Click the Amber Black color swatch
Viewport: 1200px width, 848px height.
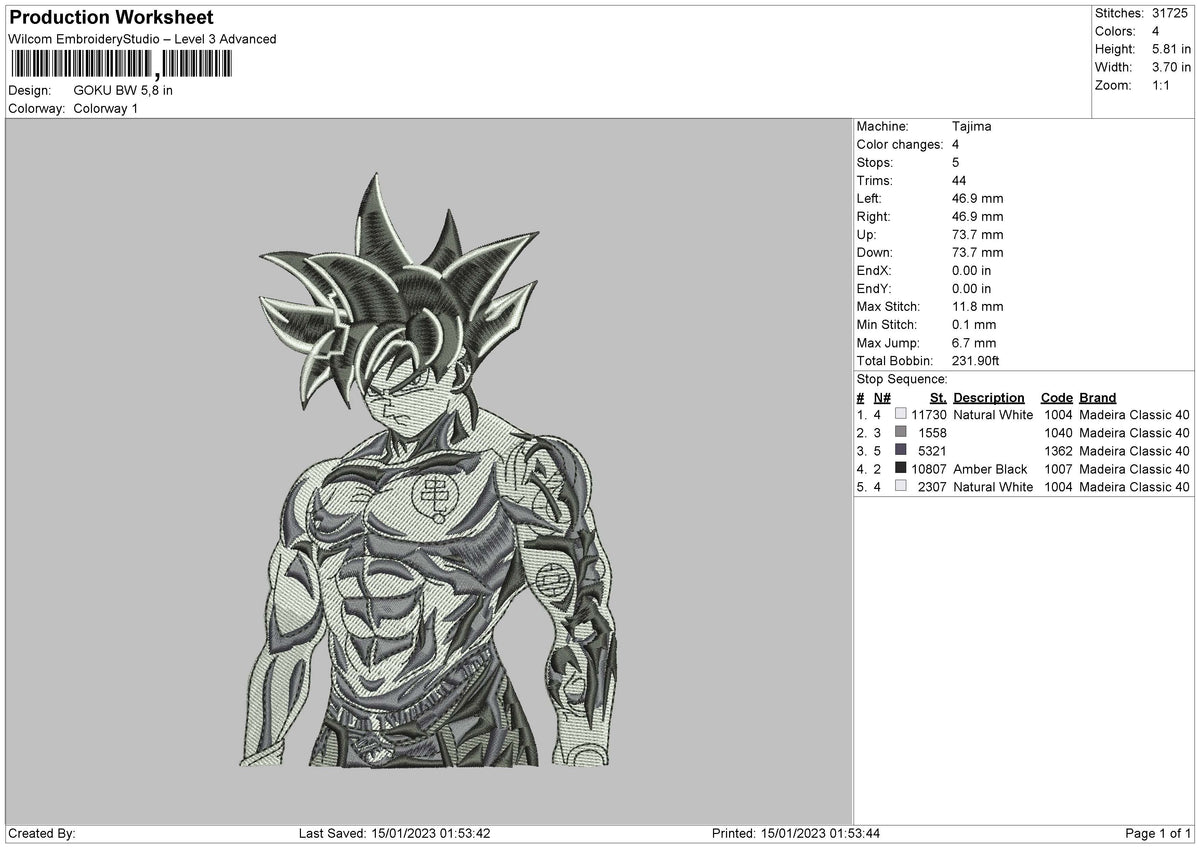click(x=901, y=468)
